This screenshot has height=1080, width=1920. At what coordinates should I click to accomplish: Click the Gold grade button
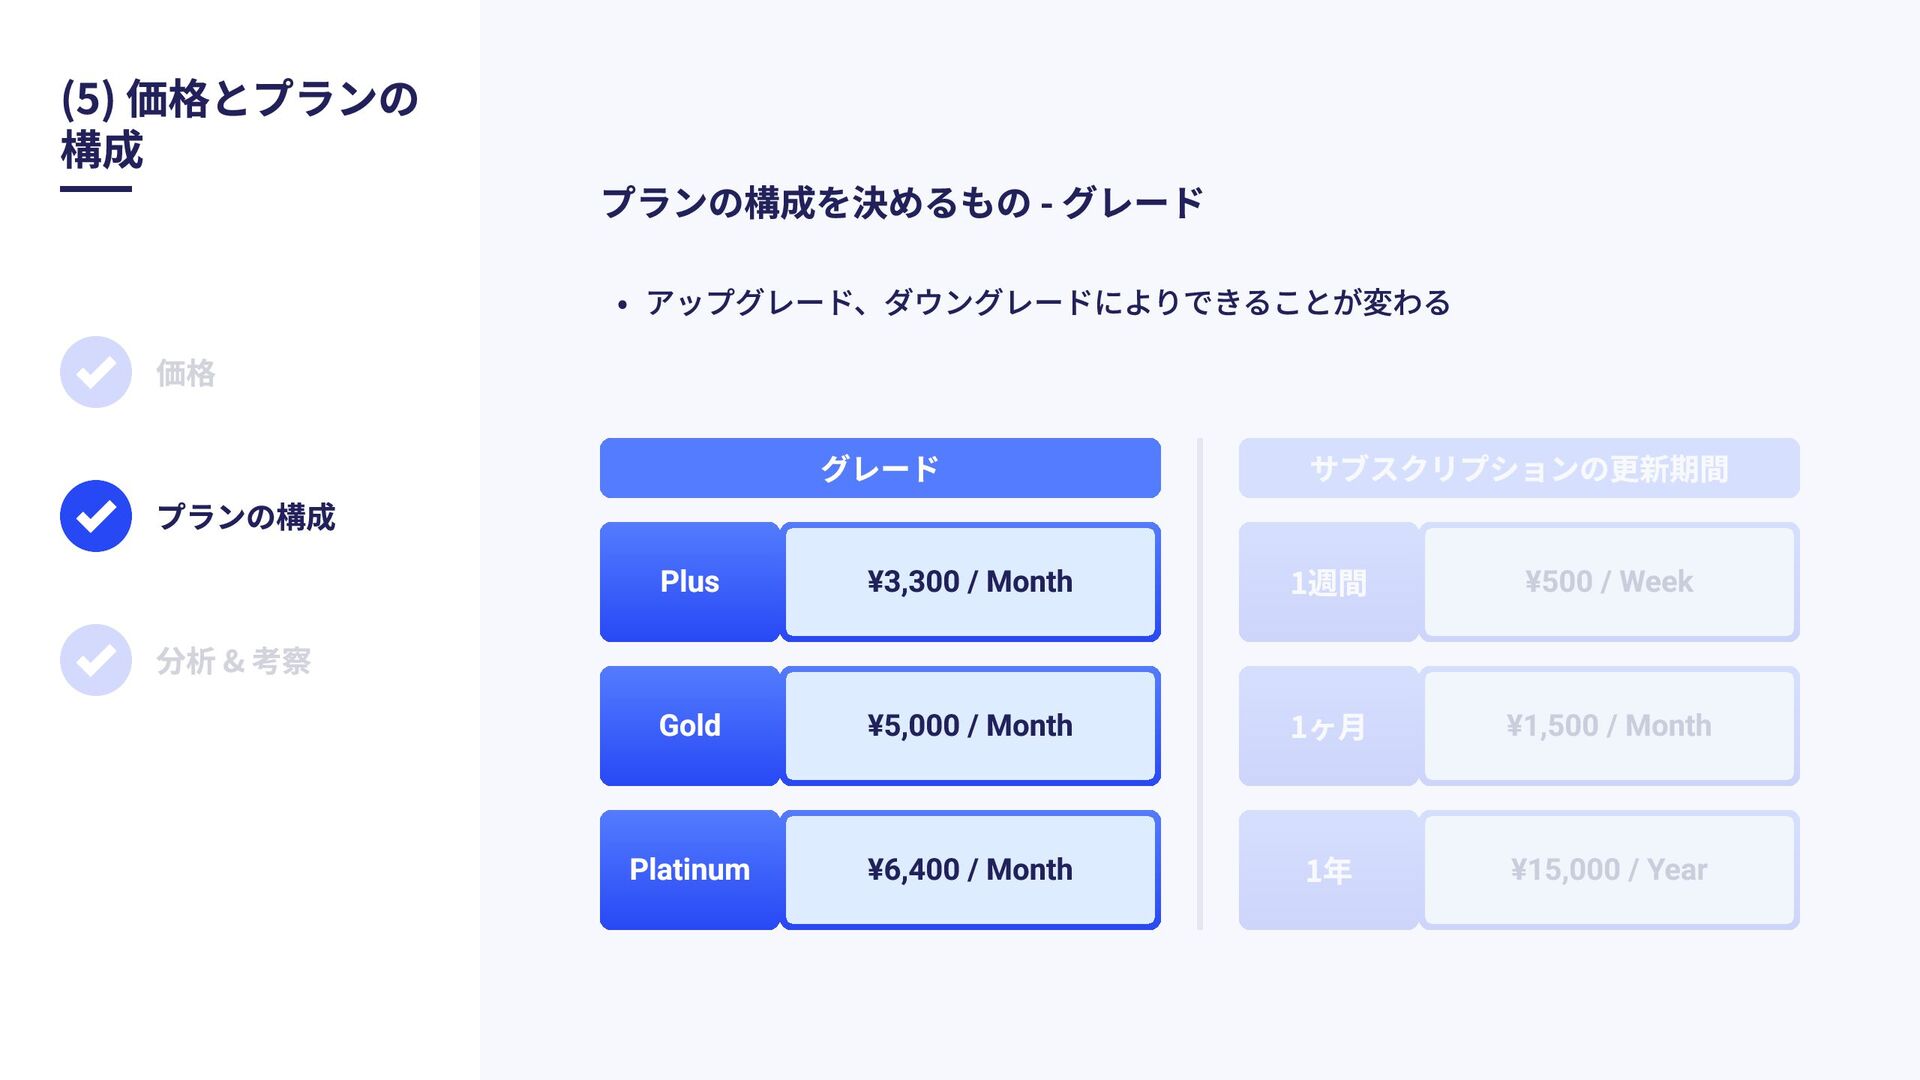(690, 726)
